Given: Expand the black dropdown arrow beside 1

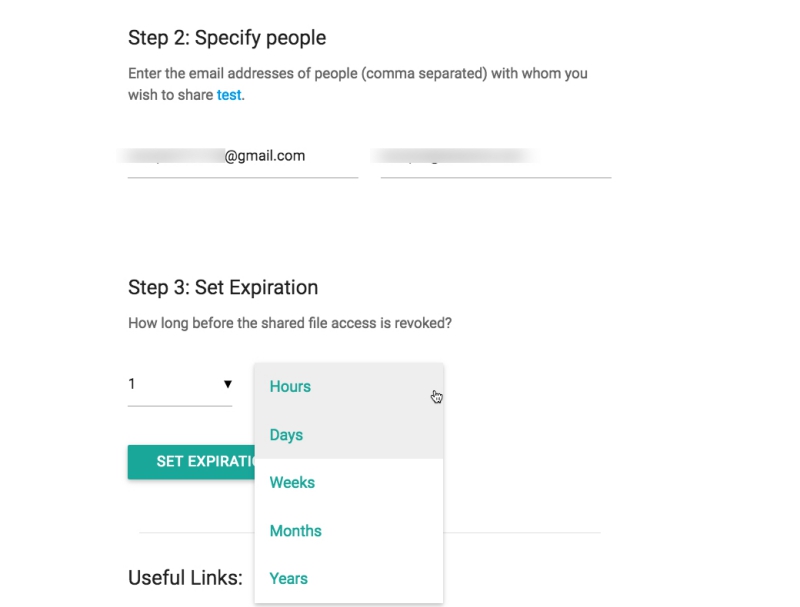Looking at the screenshot, I should pos(227,384).
